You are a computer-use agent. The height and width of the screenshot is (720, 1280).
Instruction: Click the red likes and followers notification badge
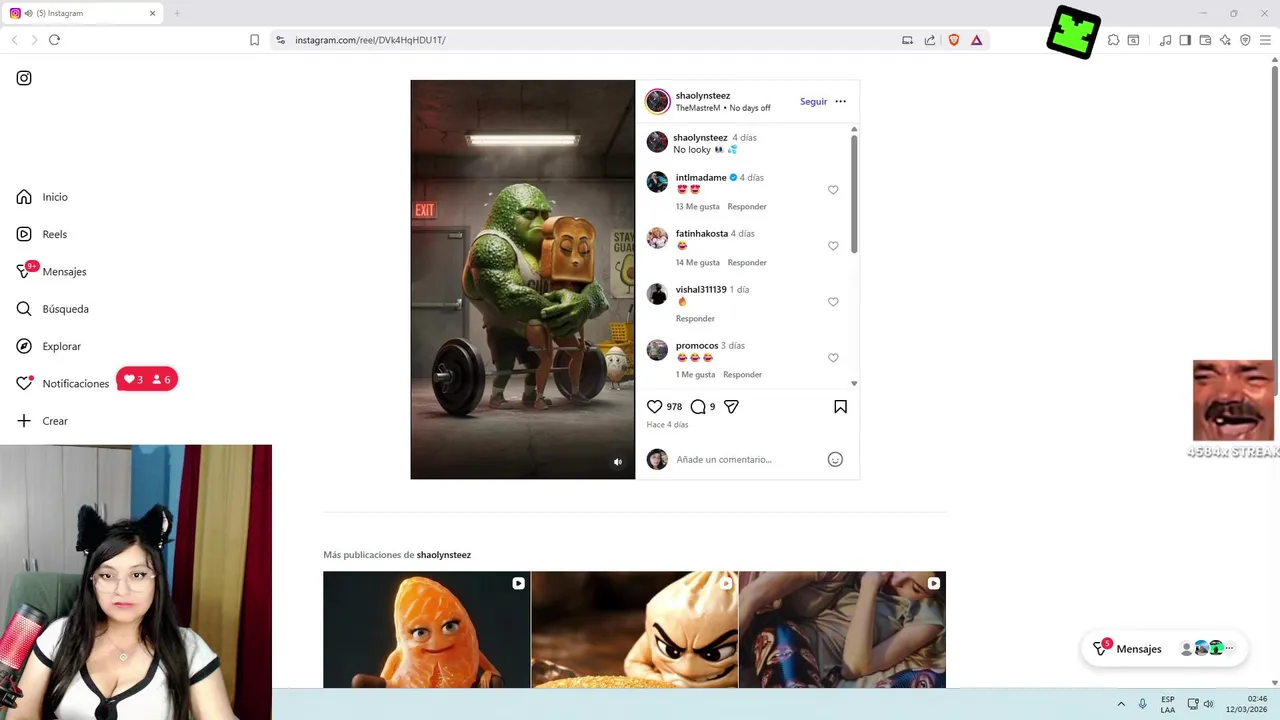147,379
